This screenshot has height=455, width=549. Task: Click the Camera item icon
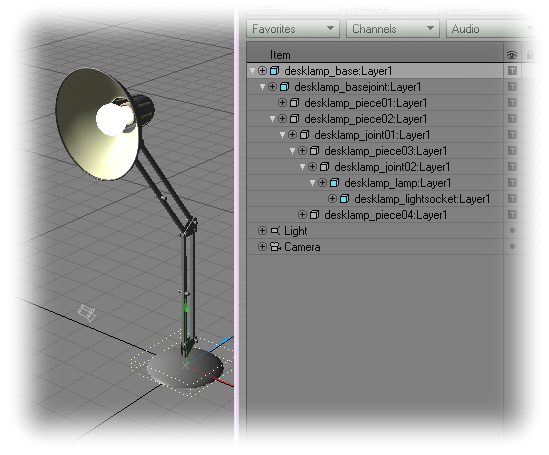pos(276,247)
